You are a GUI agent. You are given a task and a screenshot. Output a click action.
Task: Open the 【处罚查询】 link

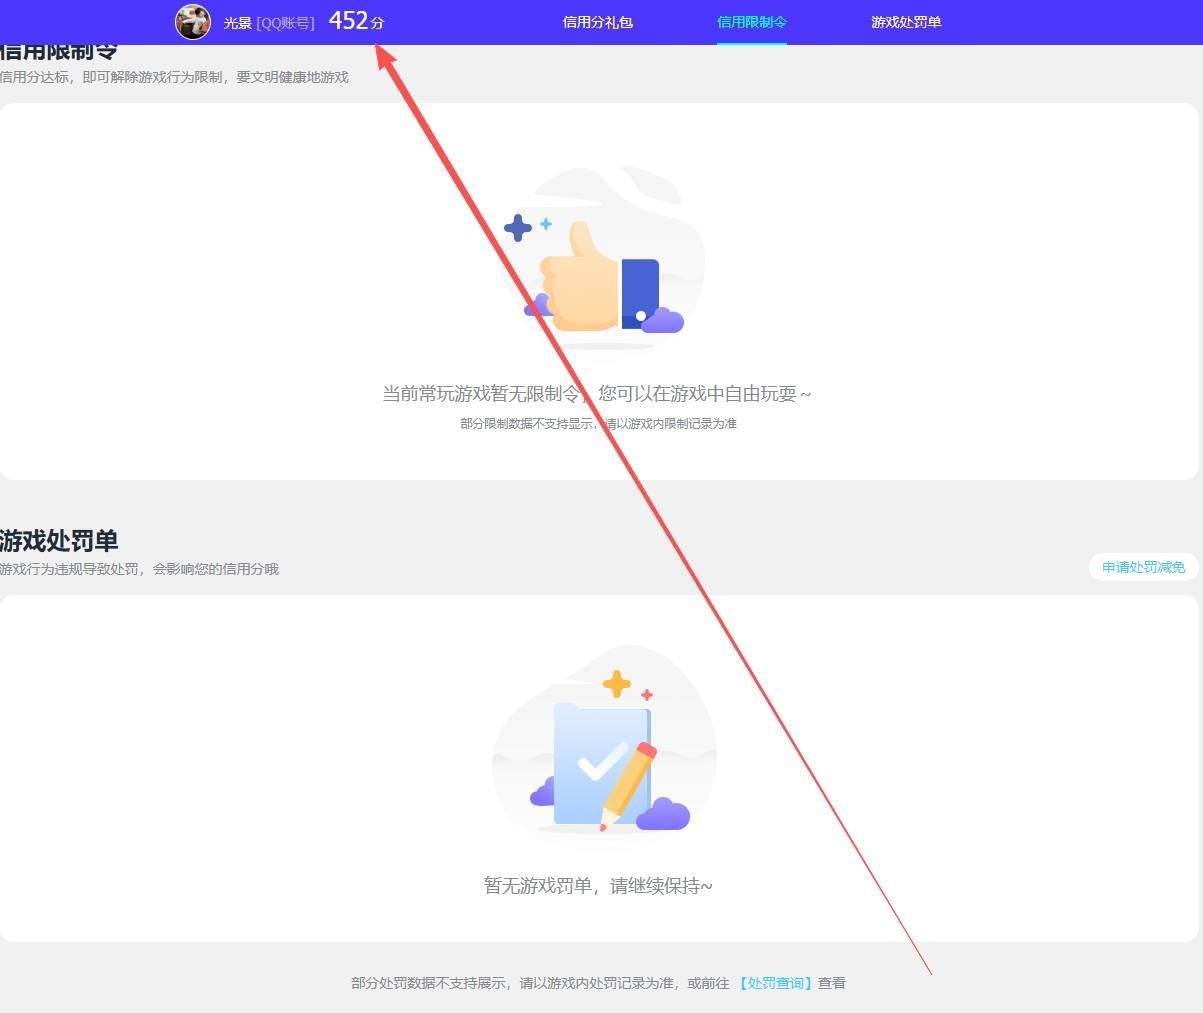[775, 983]
